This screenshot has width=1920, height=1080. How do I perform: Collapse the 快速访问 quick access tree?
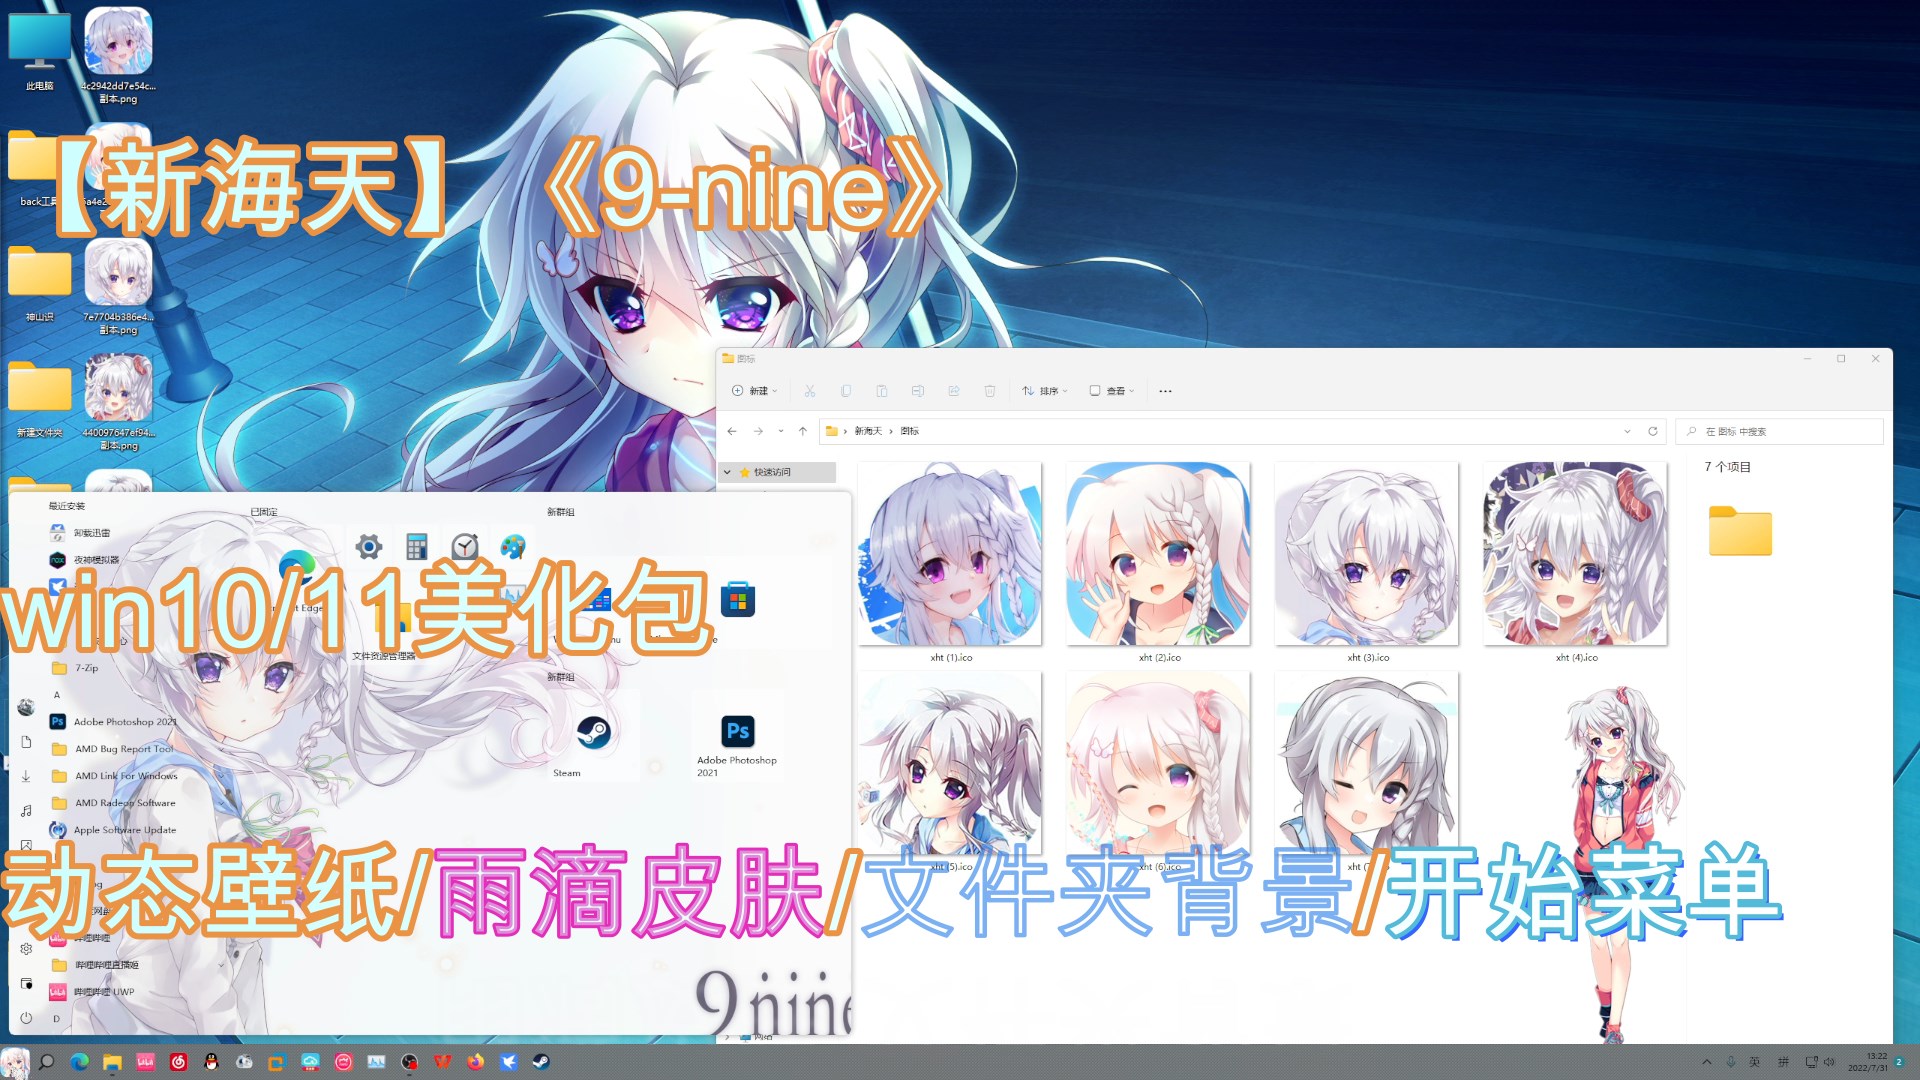pyautogui.click(x=727, y=472)
